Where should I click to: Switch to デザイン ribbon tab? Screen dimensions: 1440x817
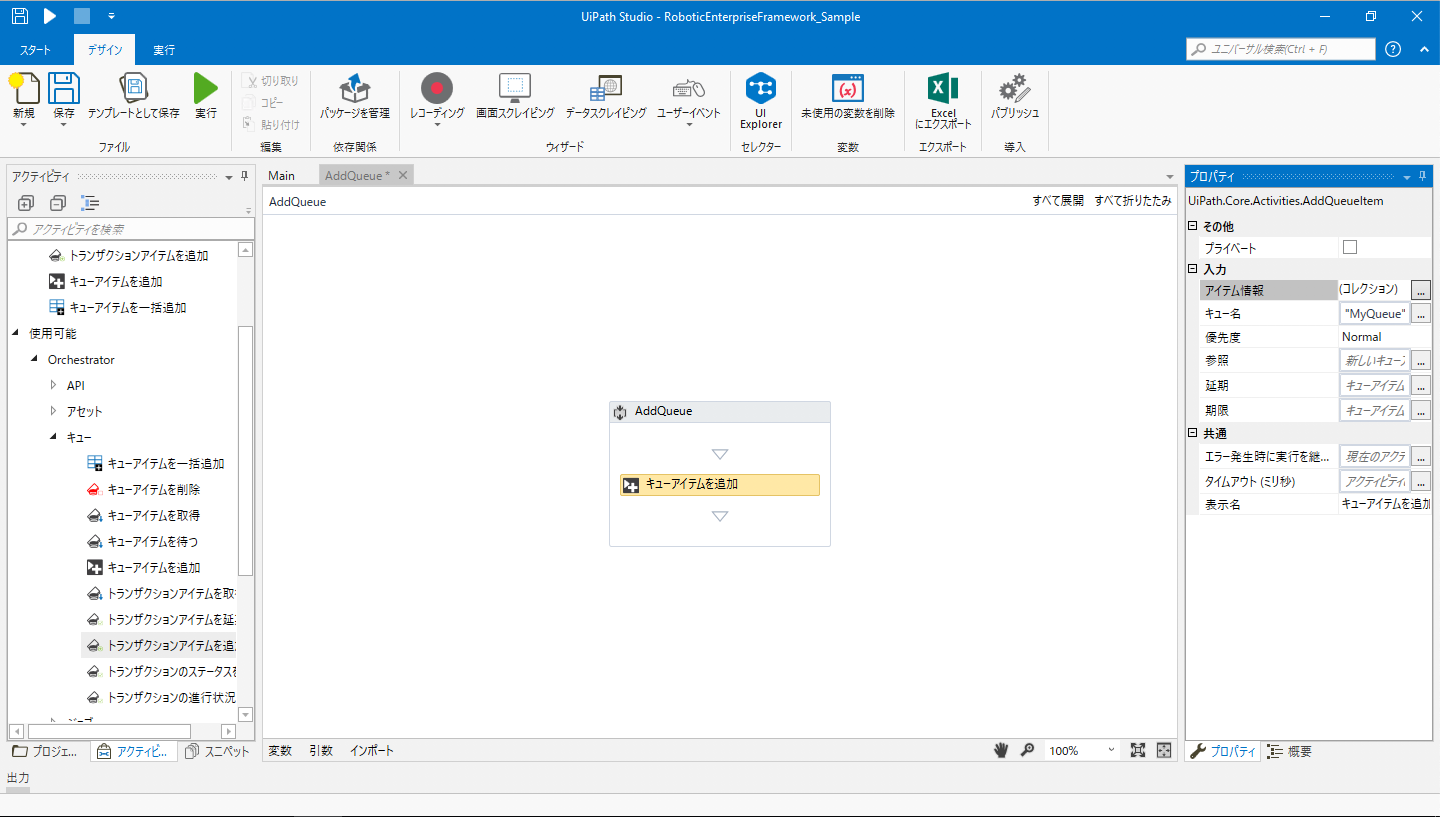tap(105, 50)
